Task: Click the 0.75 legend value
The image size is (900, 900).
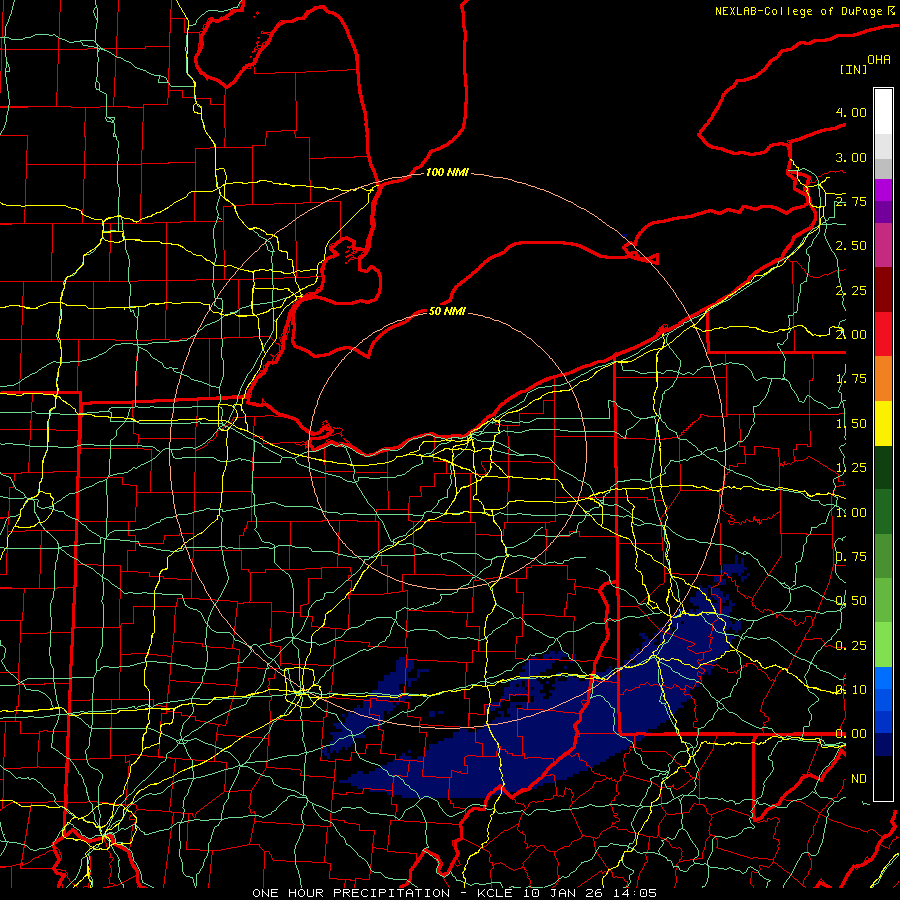Action: (x=851, y=557)
